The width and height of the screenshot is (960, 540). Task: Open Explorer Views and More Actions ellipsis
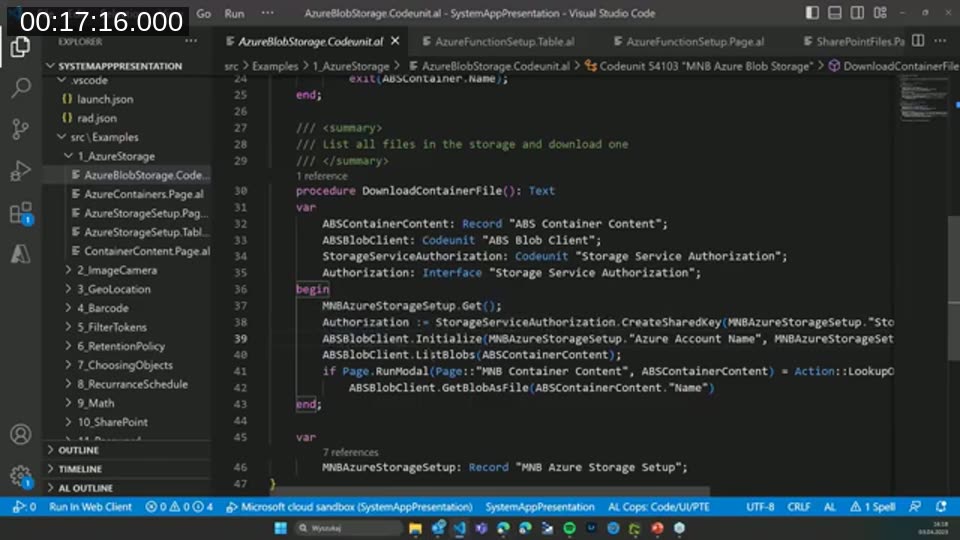coord(191,41)
